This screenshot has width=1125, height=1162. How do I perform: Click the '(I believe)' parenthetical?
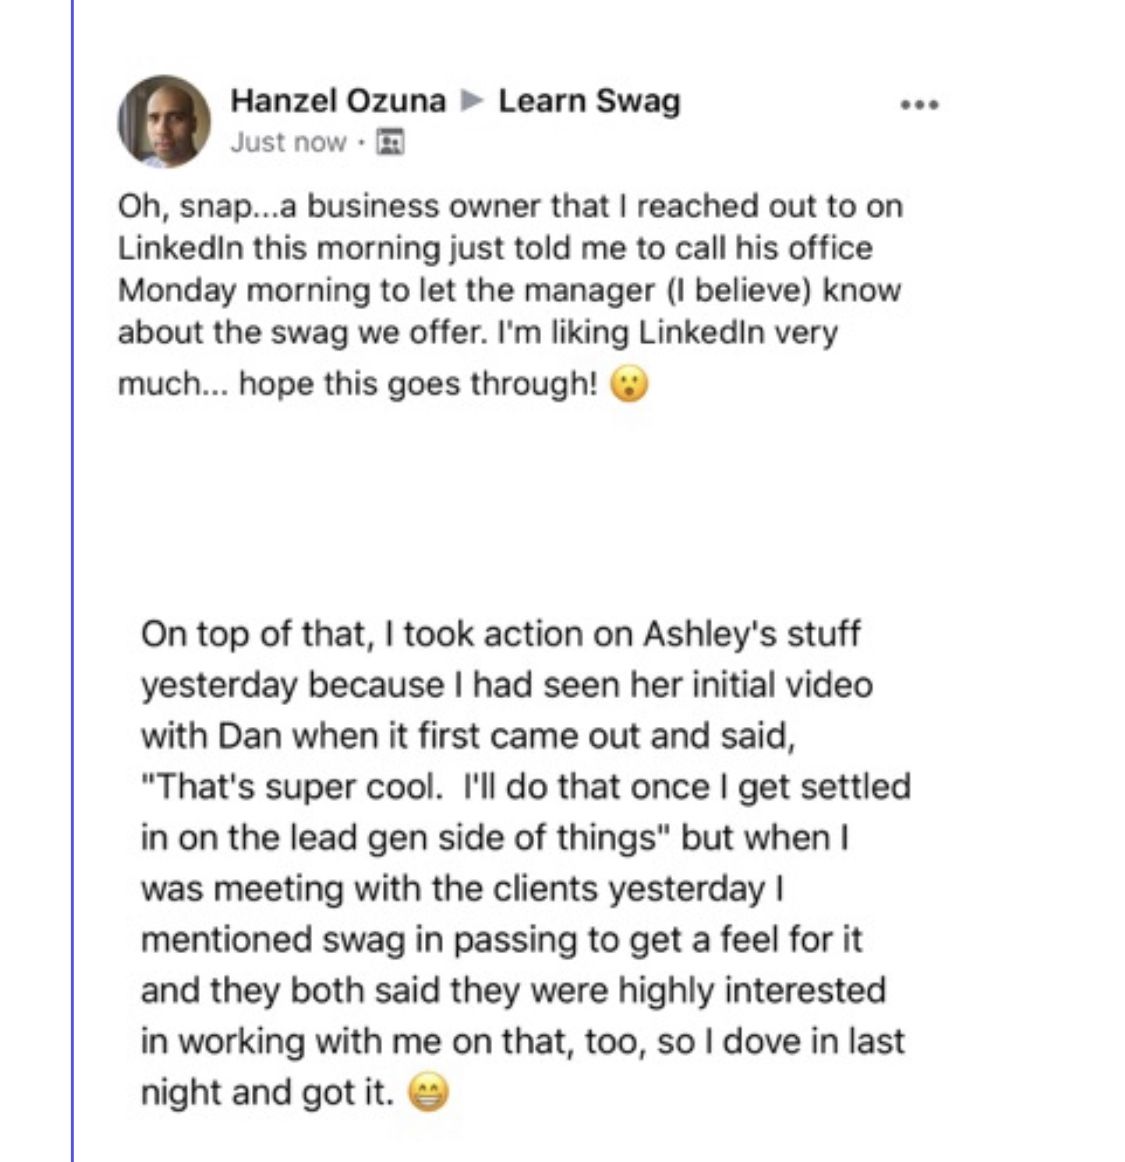[733, 290]
